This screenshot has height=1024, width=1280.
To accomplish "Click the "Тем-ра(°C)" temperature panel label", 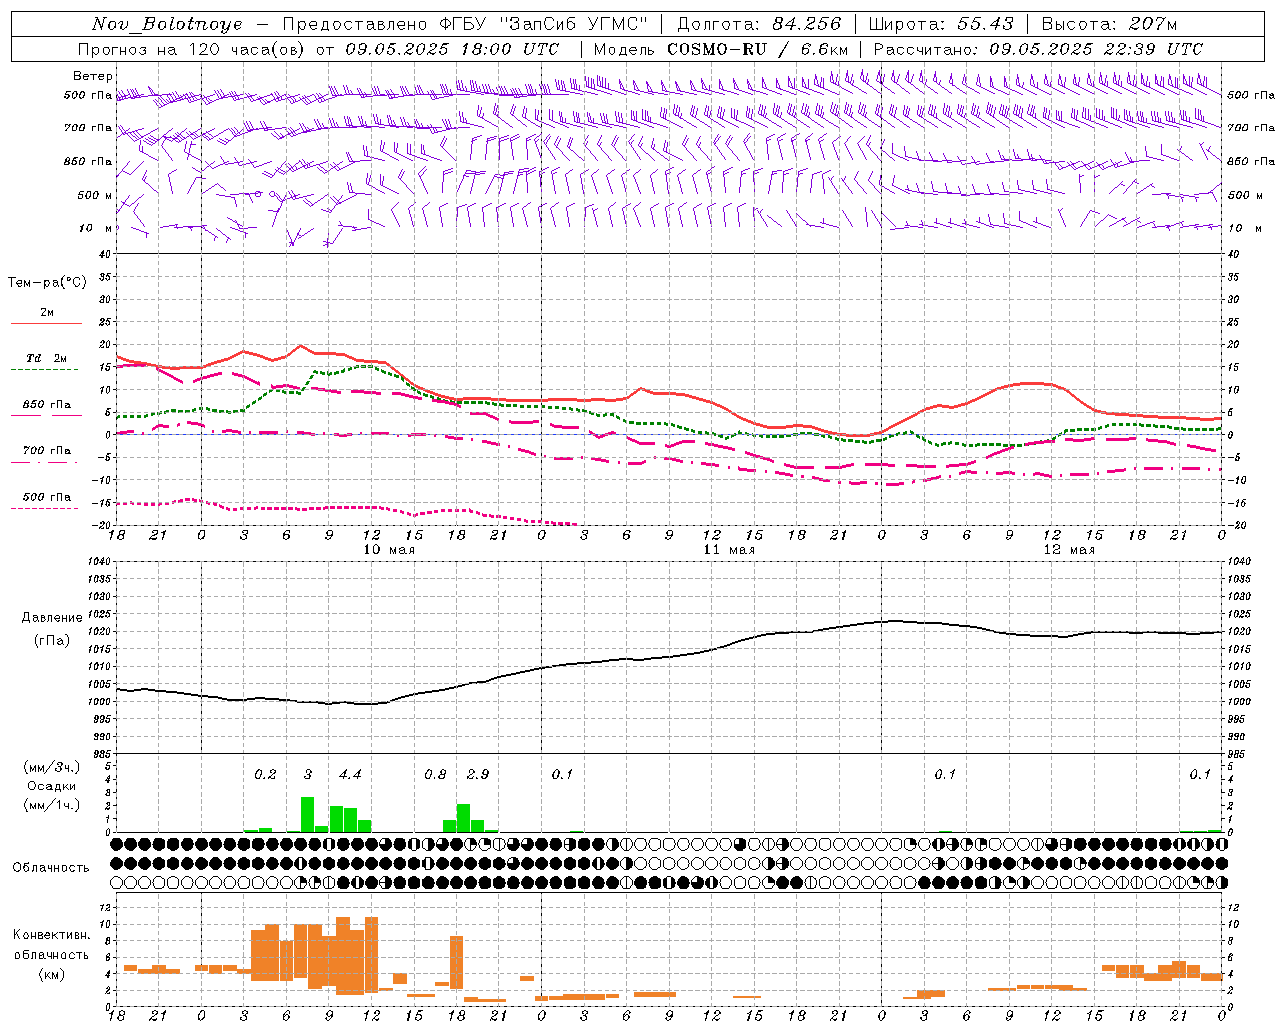I will point(47,283).
